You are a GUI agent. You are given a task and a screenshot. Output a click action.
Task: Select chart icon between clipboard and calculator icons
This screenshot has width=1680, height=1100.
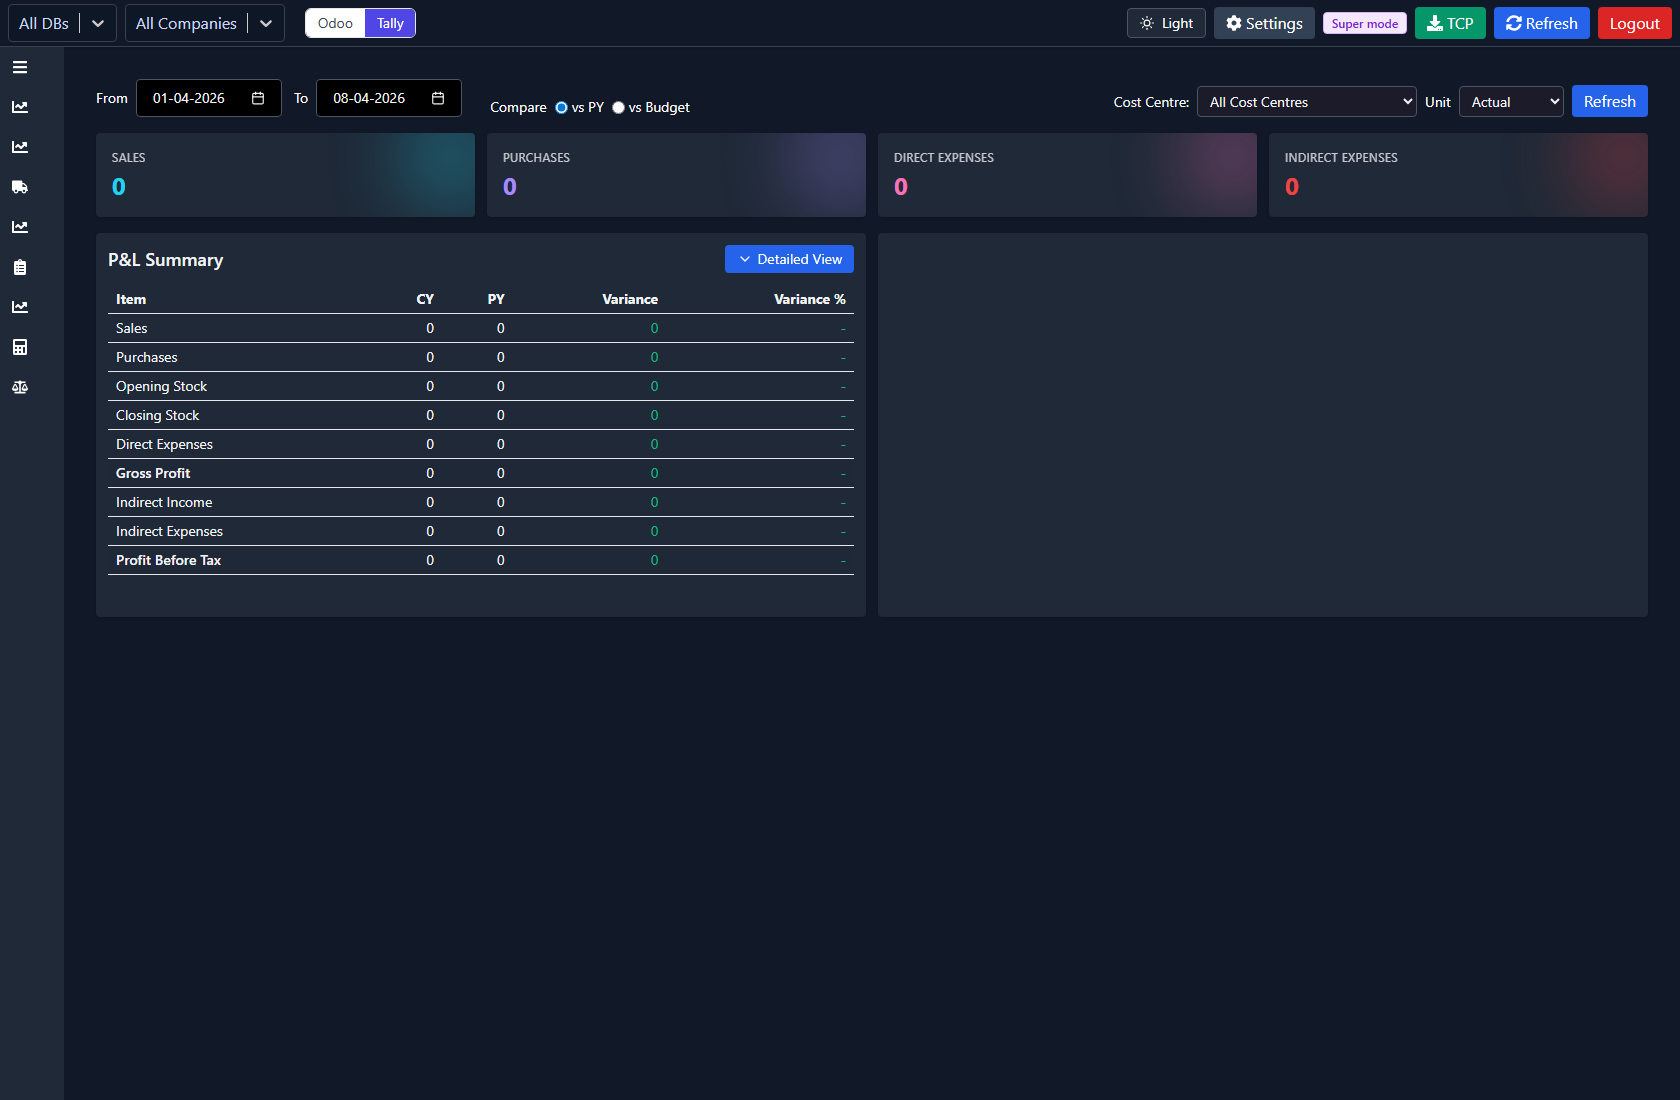click(20, 307)
